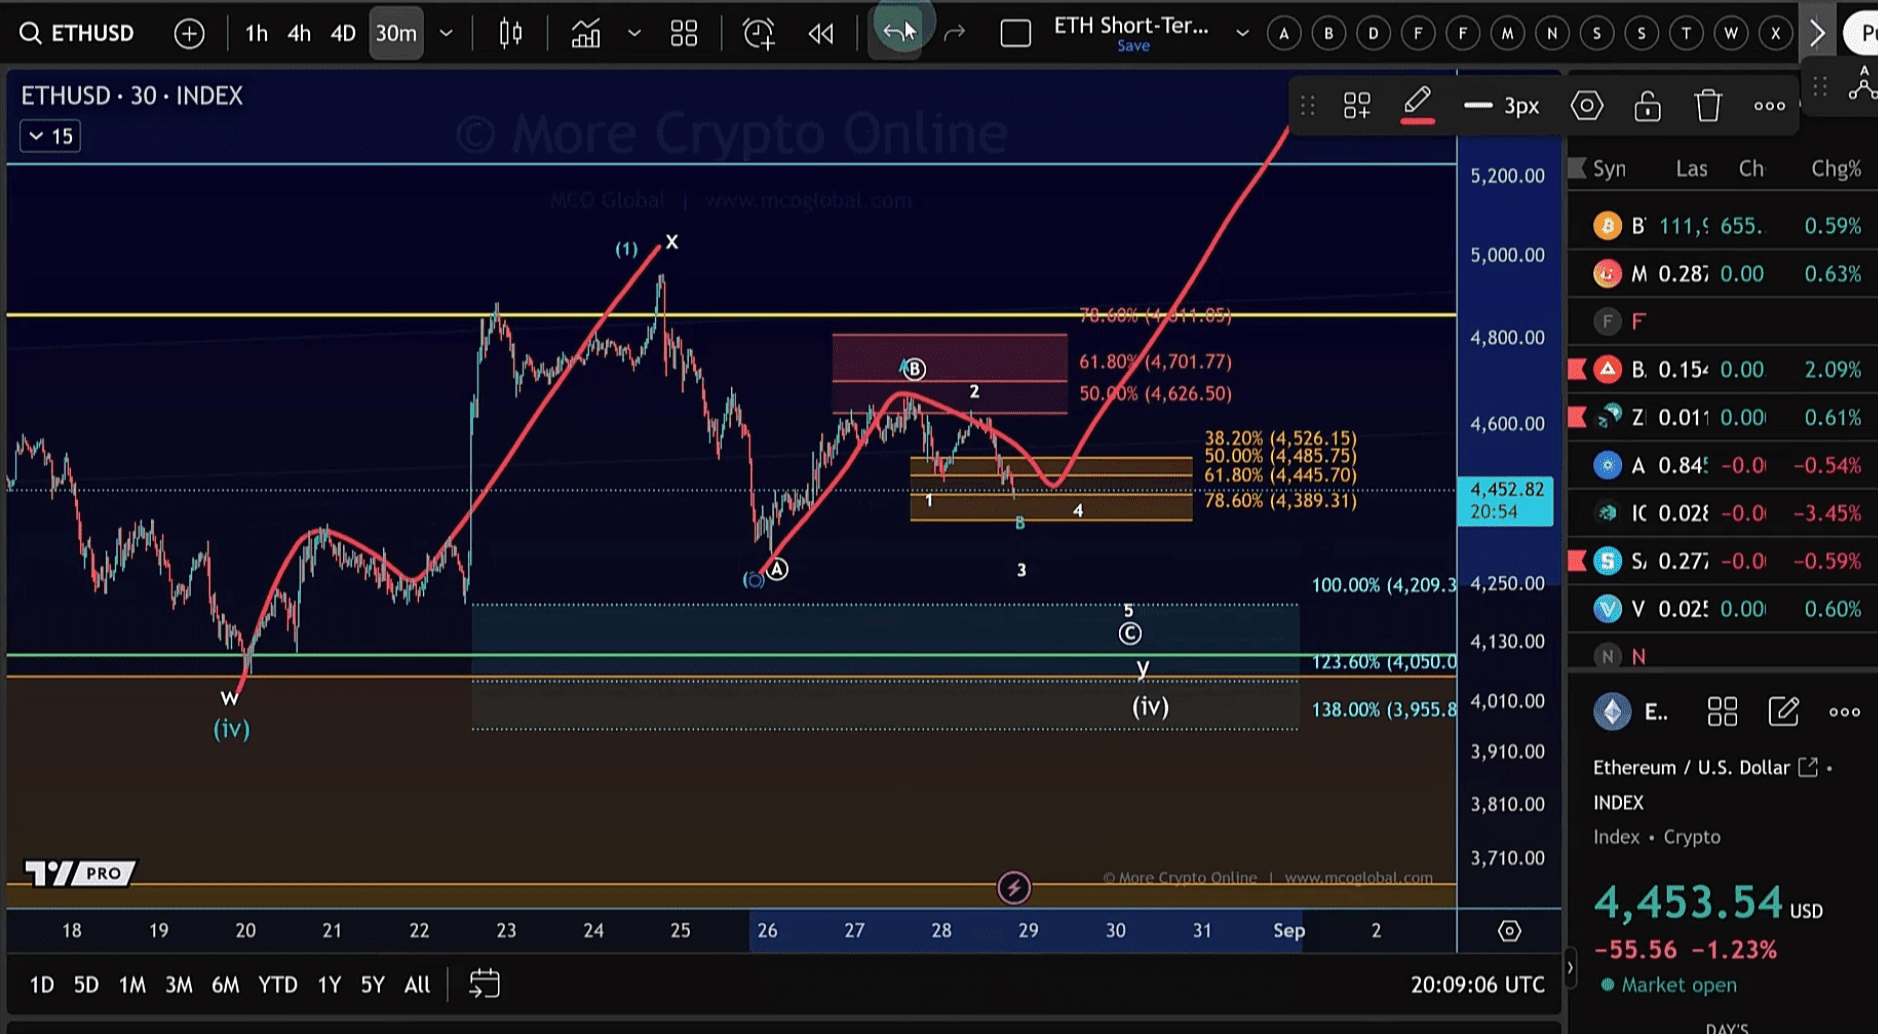Collapse indicator legend showing 15
Screen dimensions: 1878x1034
pyautogui.click(x=50, y=136)
